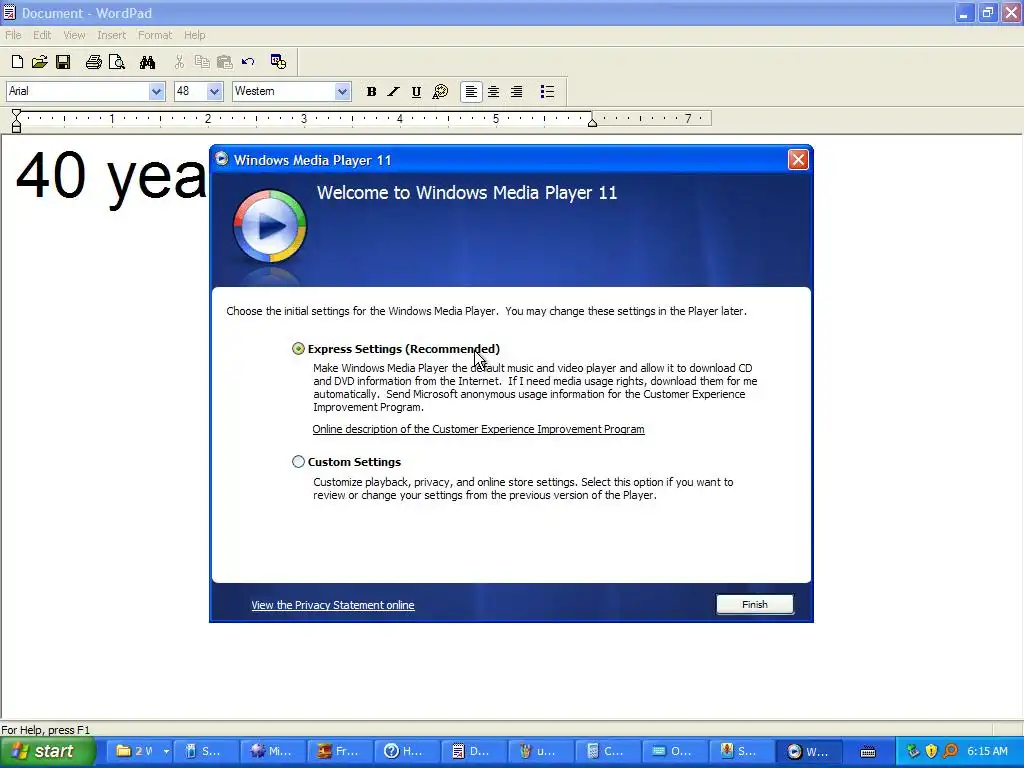Open the File menu in WordPad
Screen dimensions: 1024x768
(x=13, y=35)
